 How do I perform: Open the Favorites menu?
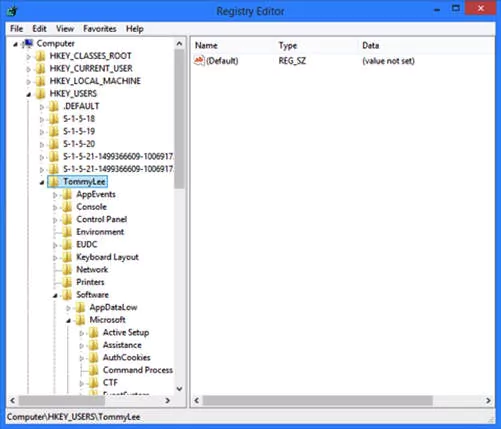(100, 29)
